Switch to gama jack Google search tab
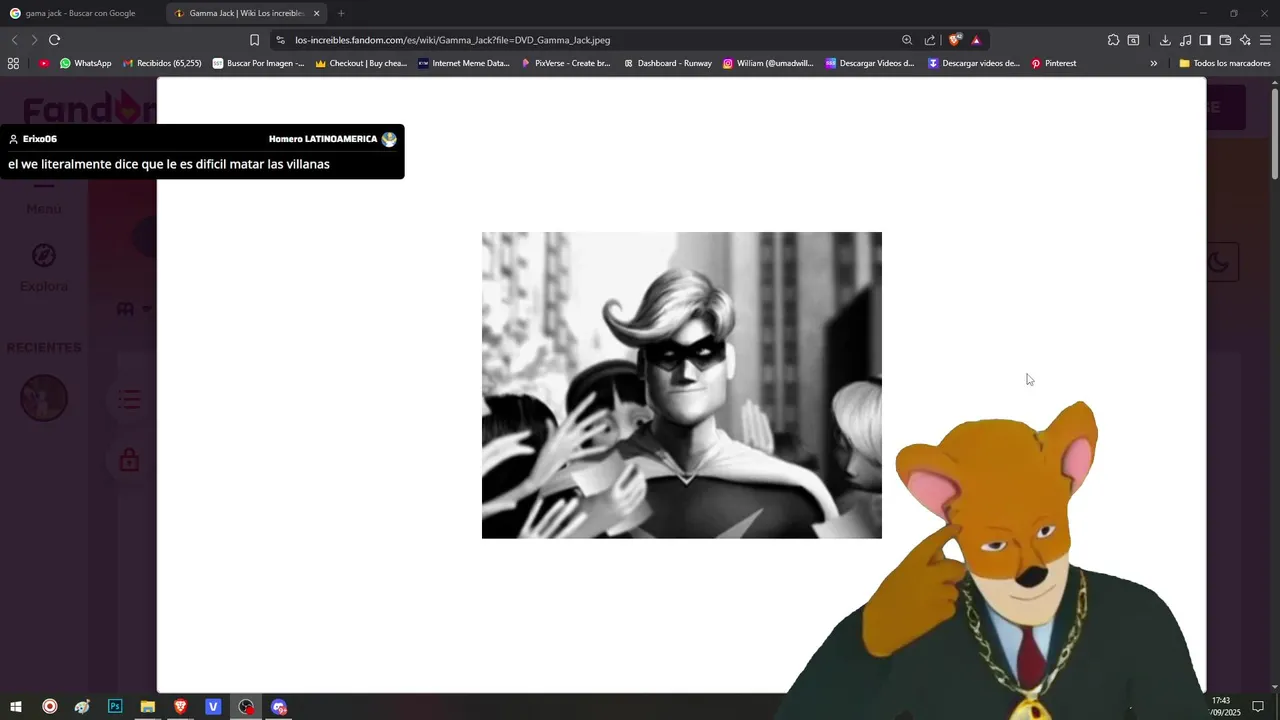The width and height of the screenshot is (1280, 720). point(80,13)
